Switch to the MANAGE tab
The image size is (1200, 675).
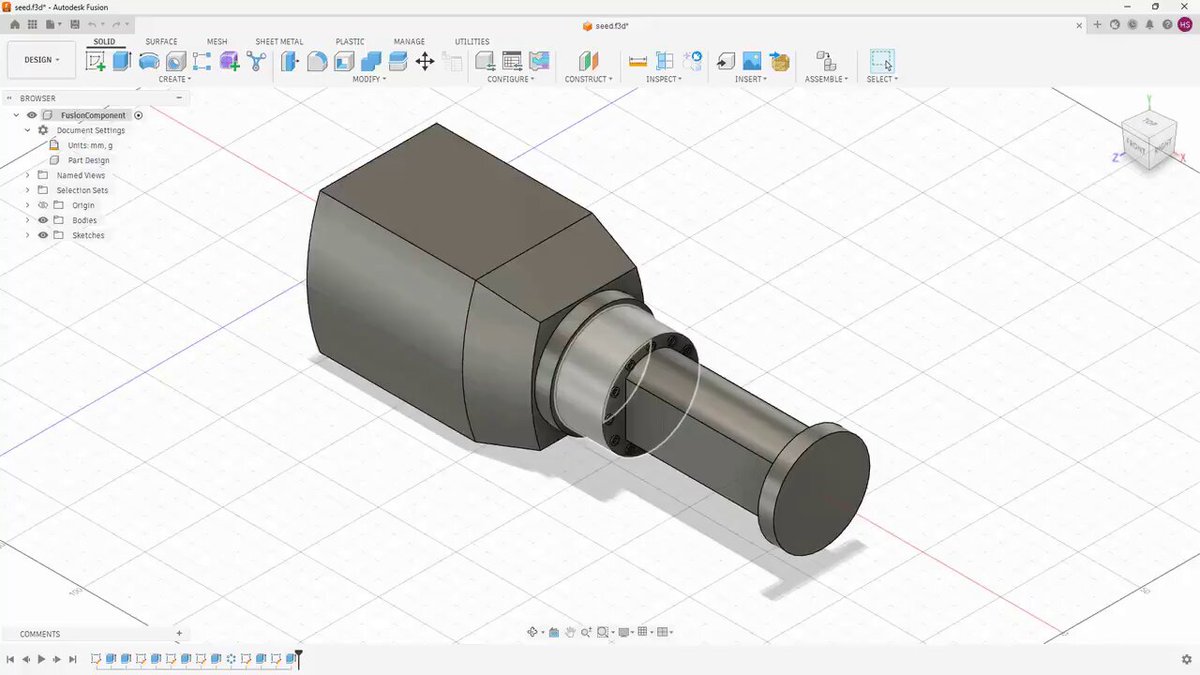click(x=409, y=42)
